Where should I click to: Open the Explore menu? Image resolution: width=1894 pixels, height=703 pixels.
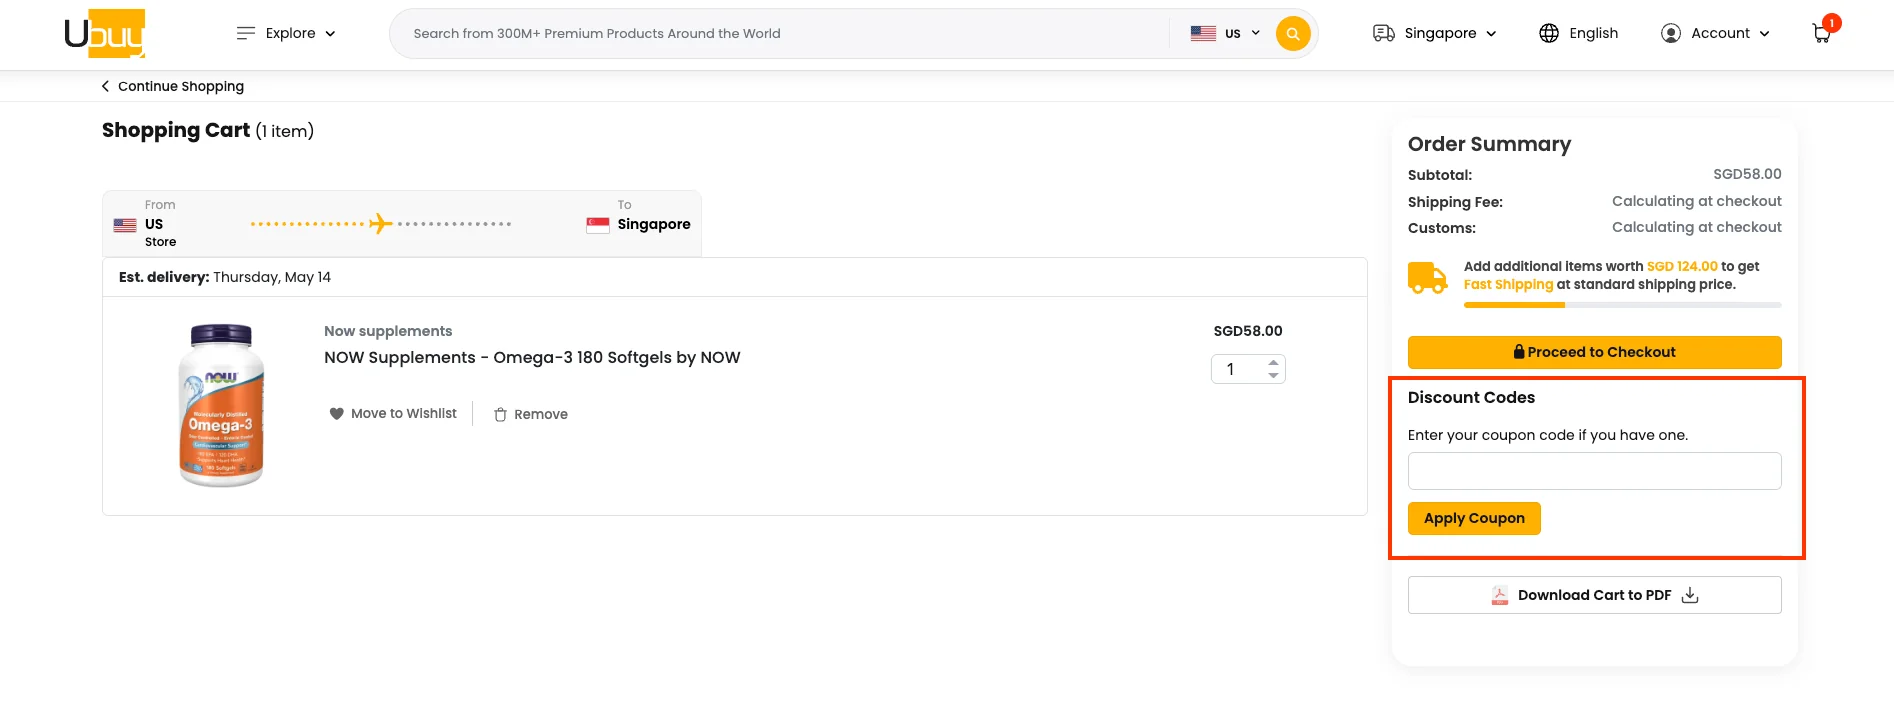286,33
